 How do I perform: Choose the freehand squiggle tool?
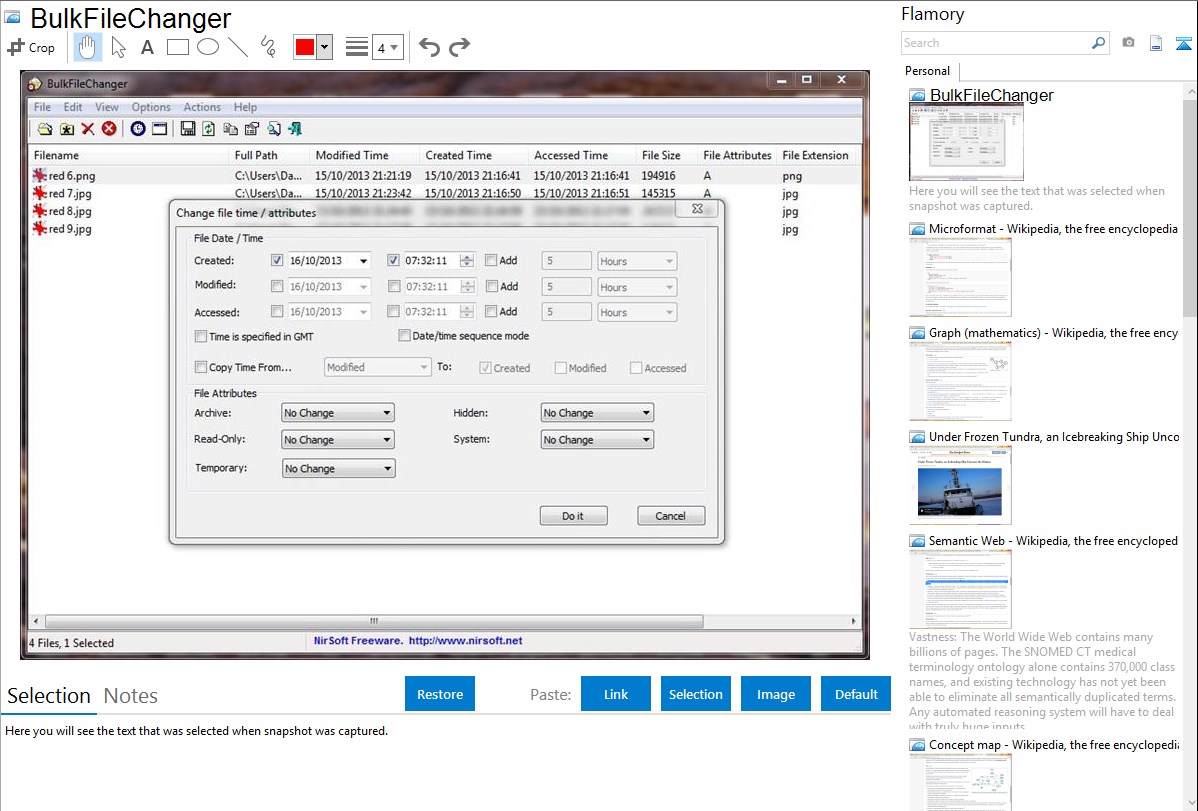point(267,47)
